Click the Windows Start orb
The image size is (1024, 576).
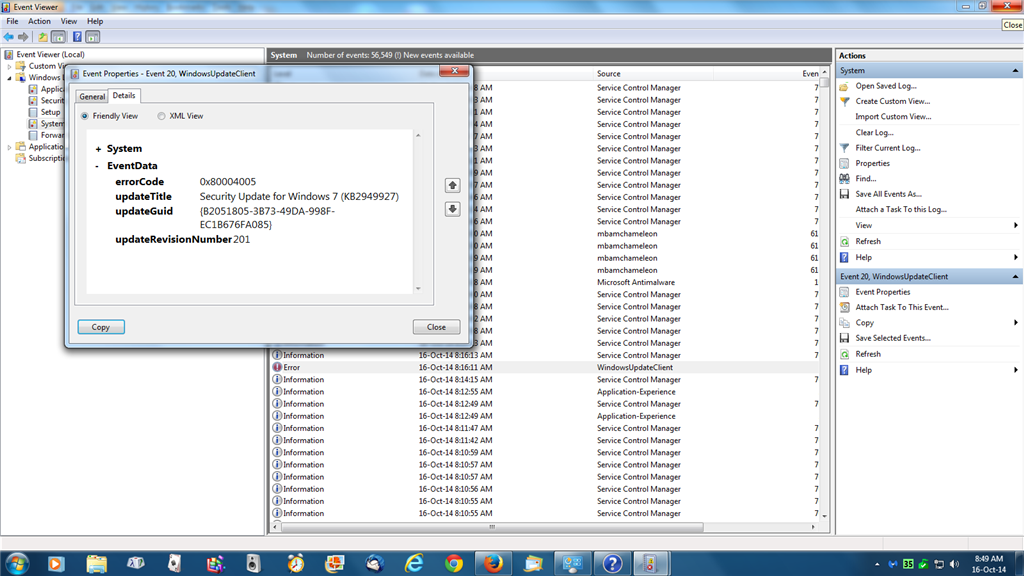tap(17, 563)
